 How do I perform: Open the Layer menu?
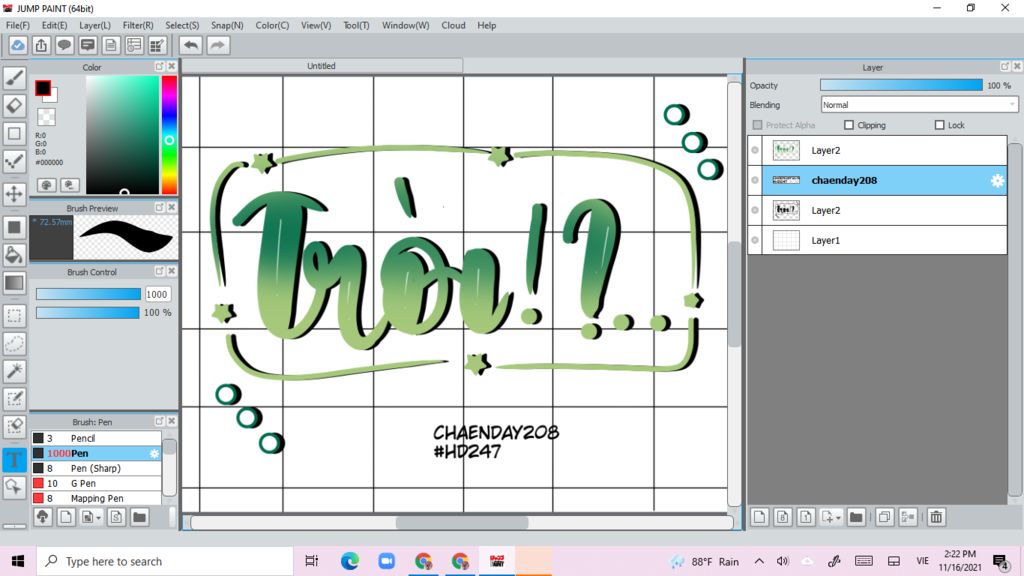tap(95, 25)
